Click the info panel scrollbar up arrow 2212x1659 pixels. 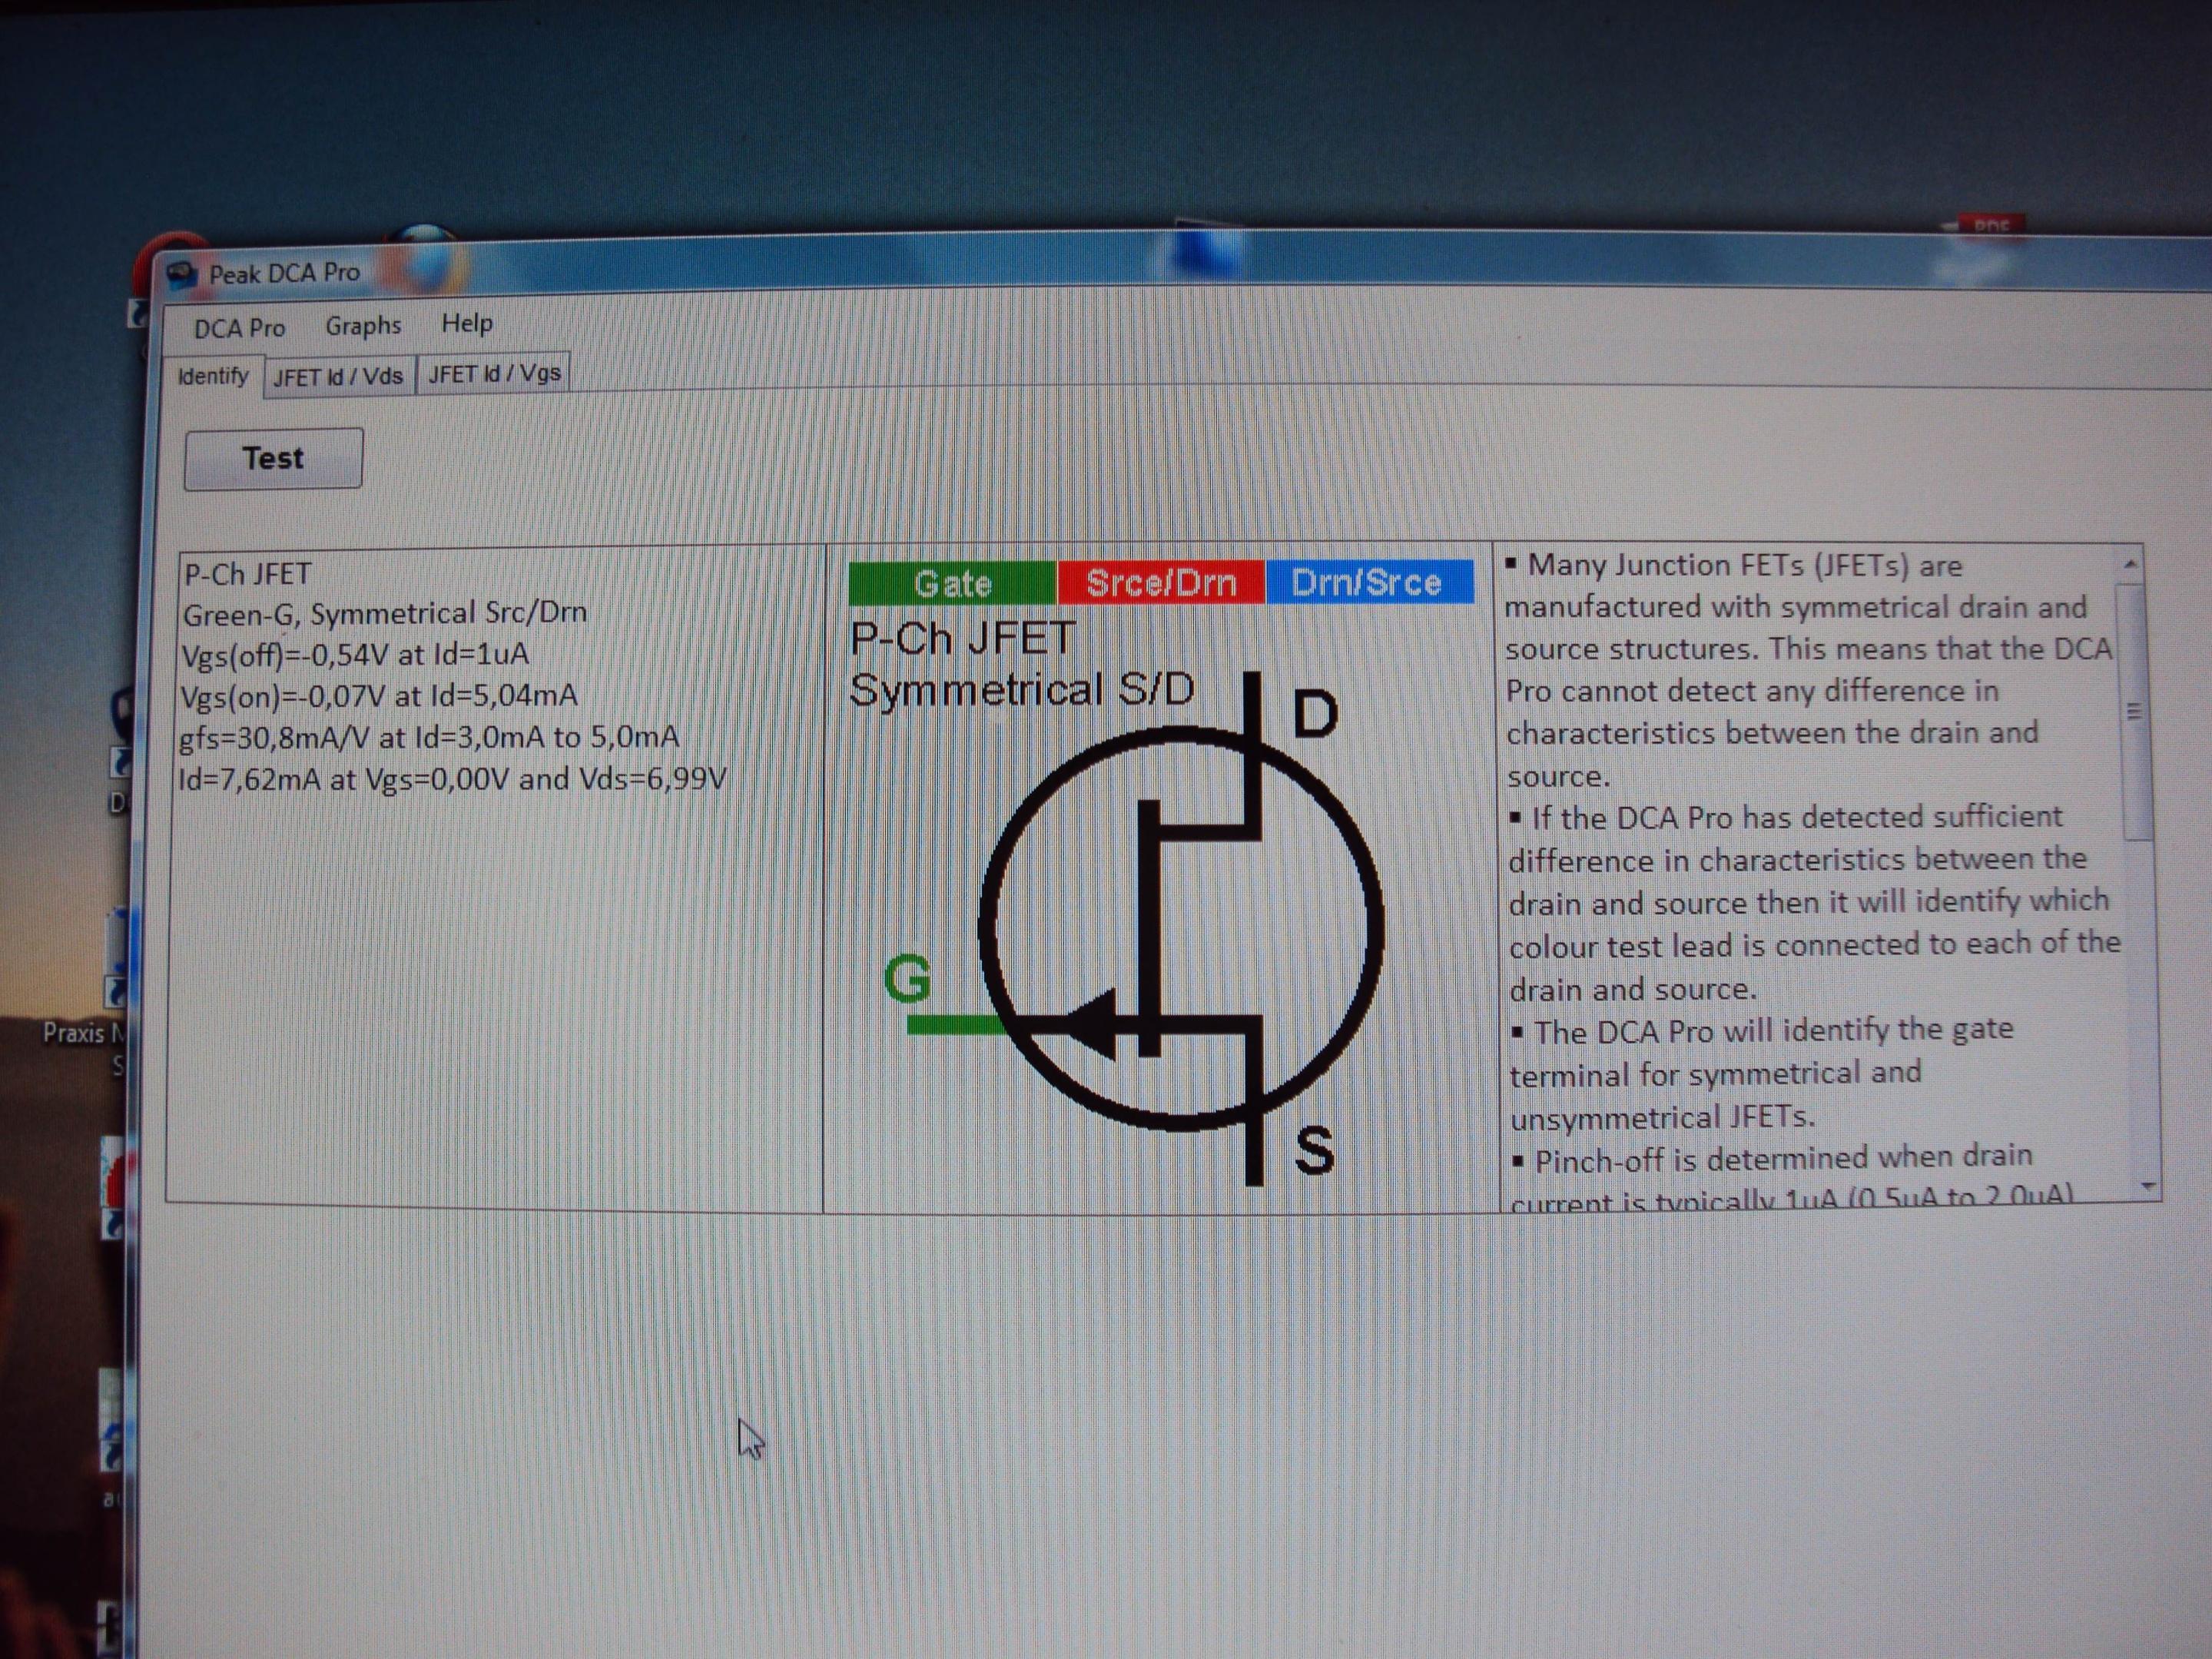(x=2131, y=565)
